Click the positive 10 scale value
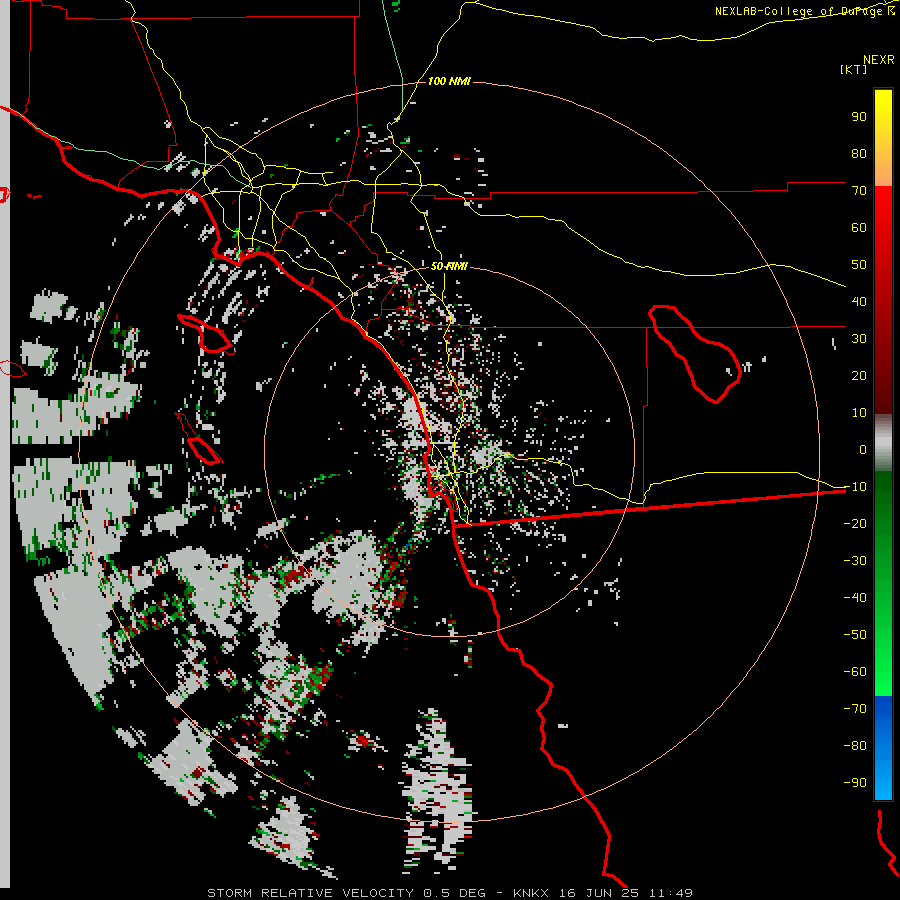 point(859,413)
